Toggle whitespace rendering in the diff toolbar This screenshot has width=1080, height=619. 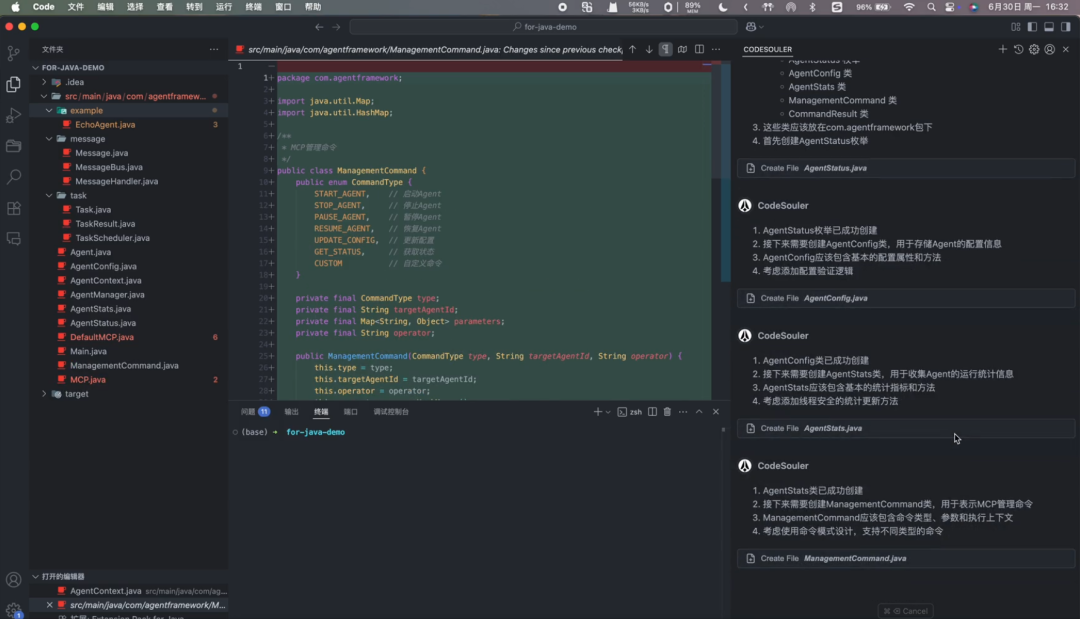(x=664, y=48)
